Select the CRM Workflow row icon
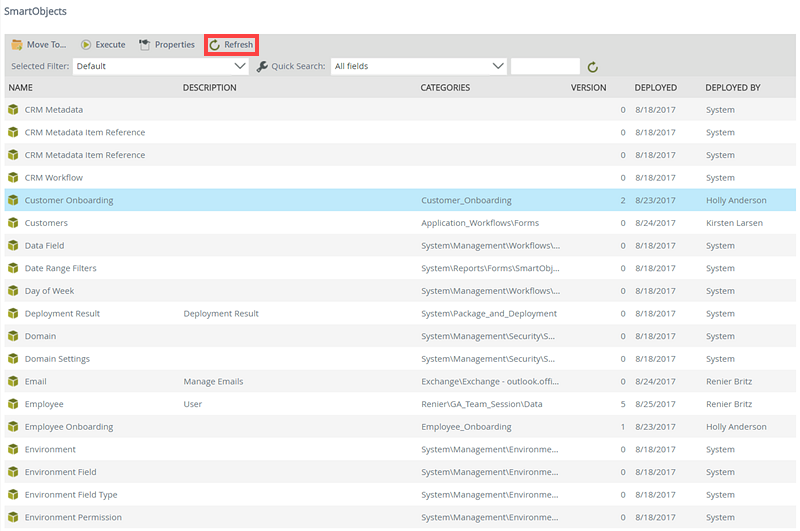Image resolution: width=800 pixels, height=531 pixels. point(13,178)
